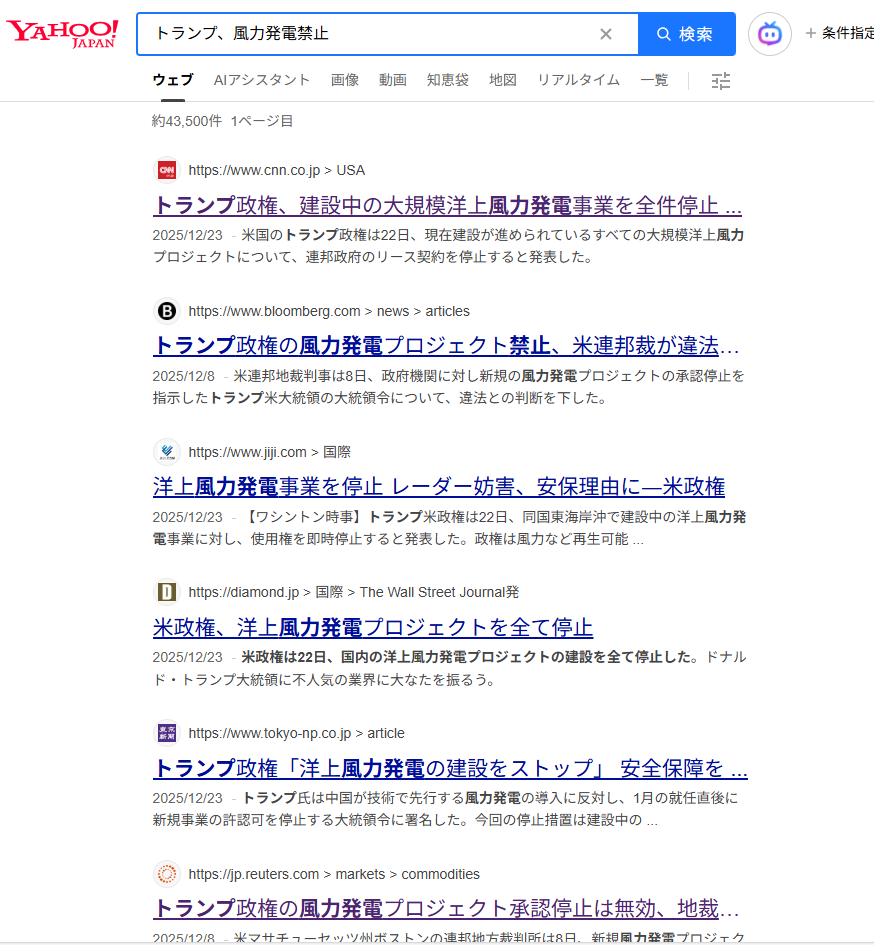Open the リアルタイム tab
This screenshot has height=945, width=874.
pos(578,80)
